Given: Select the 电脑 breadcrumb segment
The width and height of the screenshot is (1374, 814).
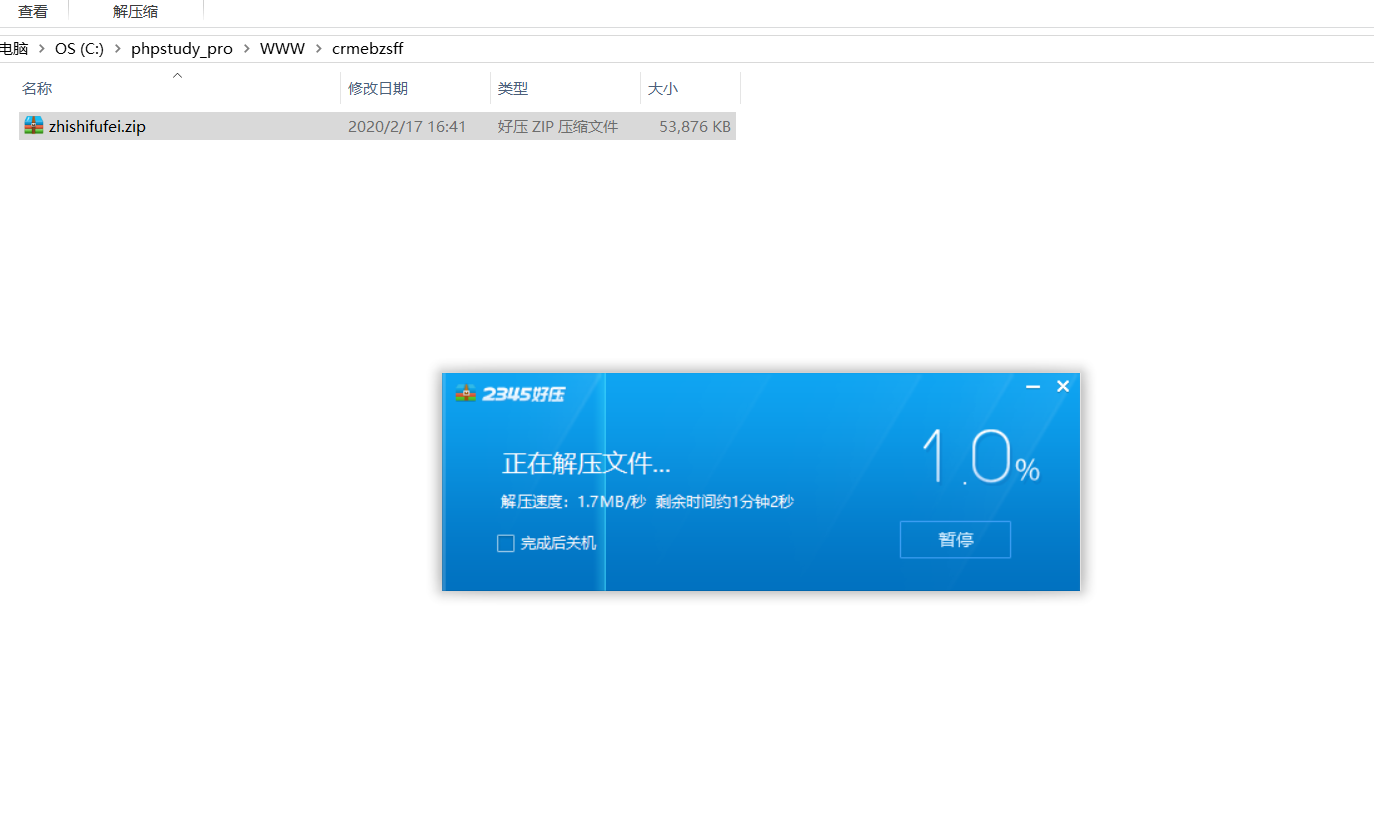Looking at the screenshot, I should coord(13,48).
